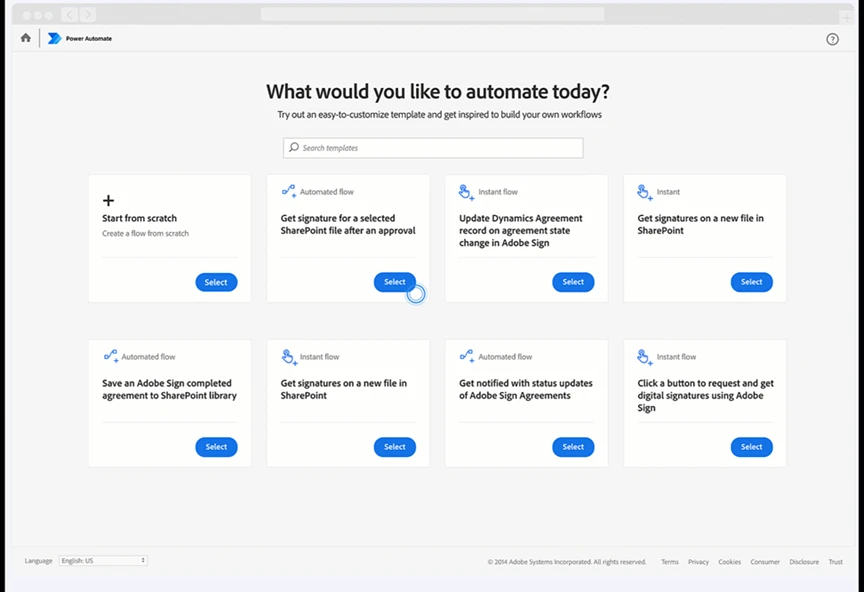The image size is (864, 592).
Task: Click the Automated flow icon on the status updates template
Action: coord(465,356)
